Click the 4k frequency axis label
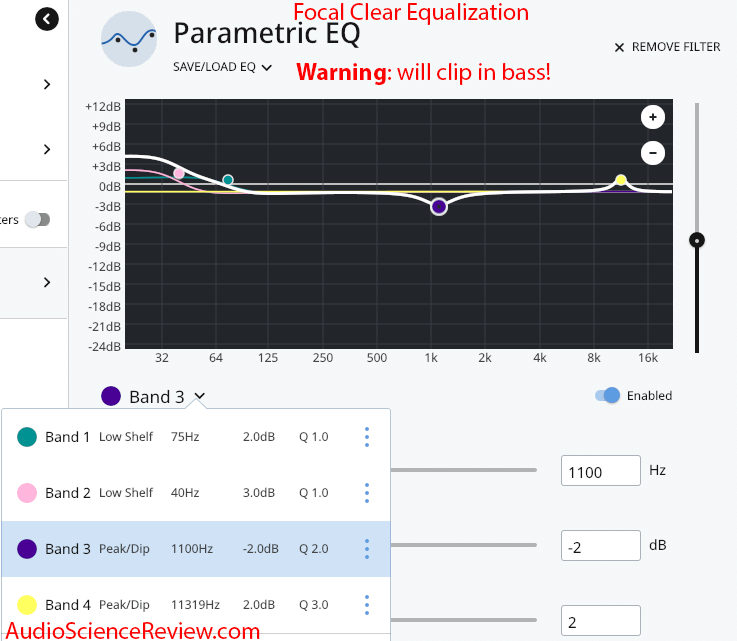 tap(540, 358)
